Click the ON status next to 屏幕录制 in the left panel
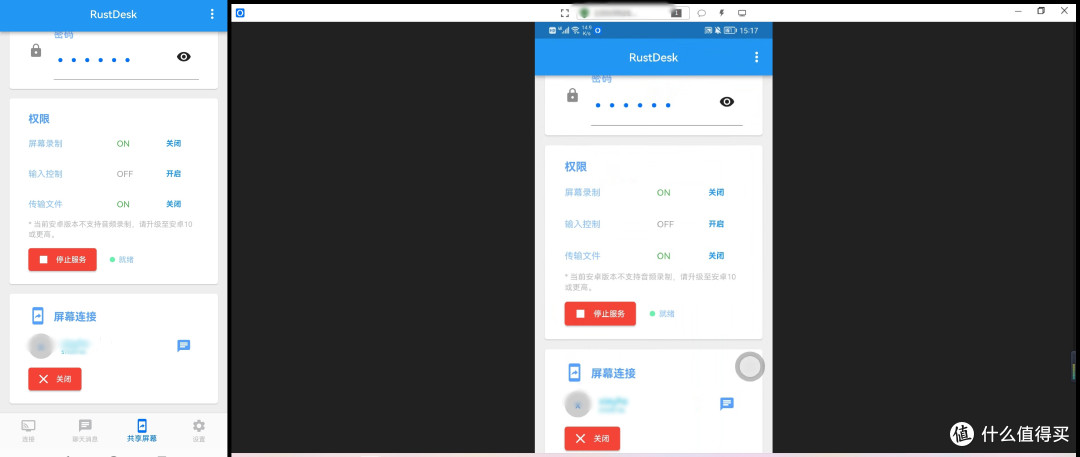The width and height of the screenshot is (1080, 457). point(123,143)
